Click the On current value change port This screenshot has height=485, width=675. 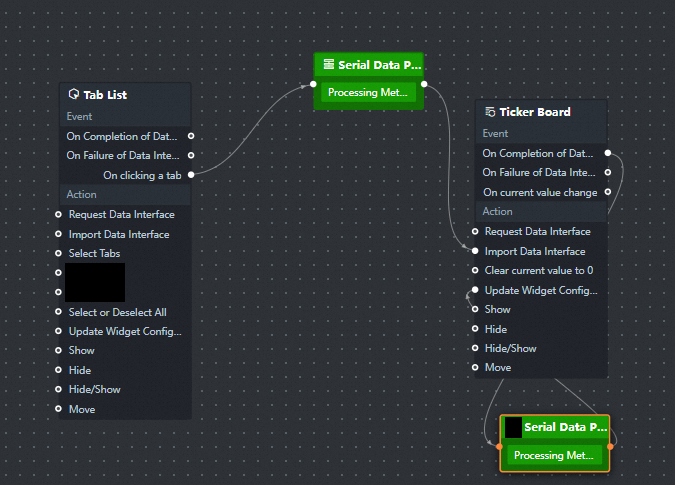coord(607,192)
